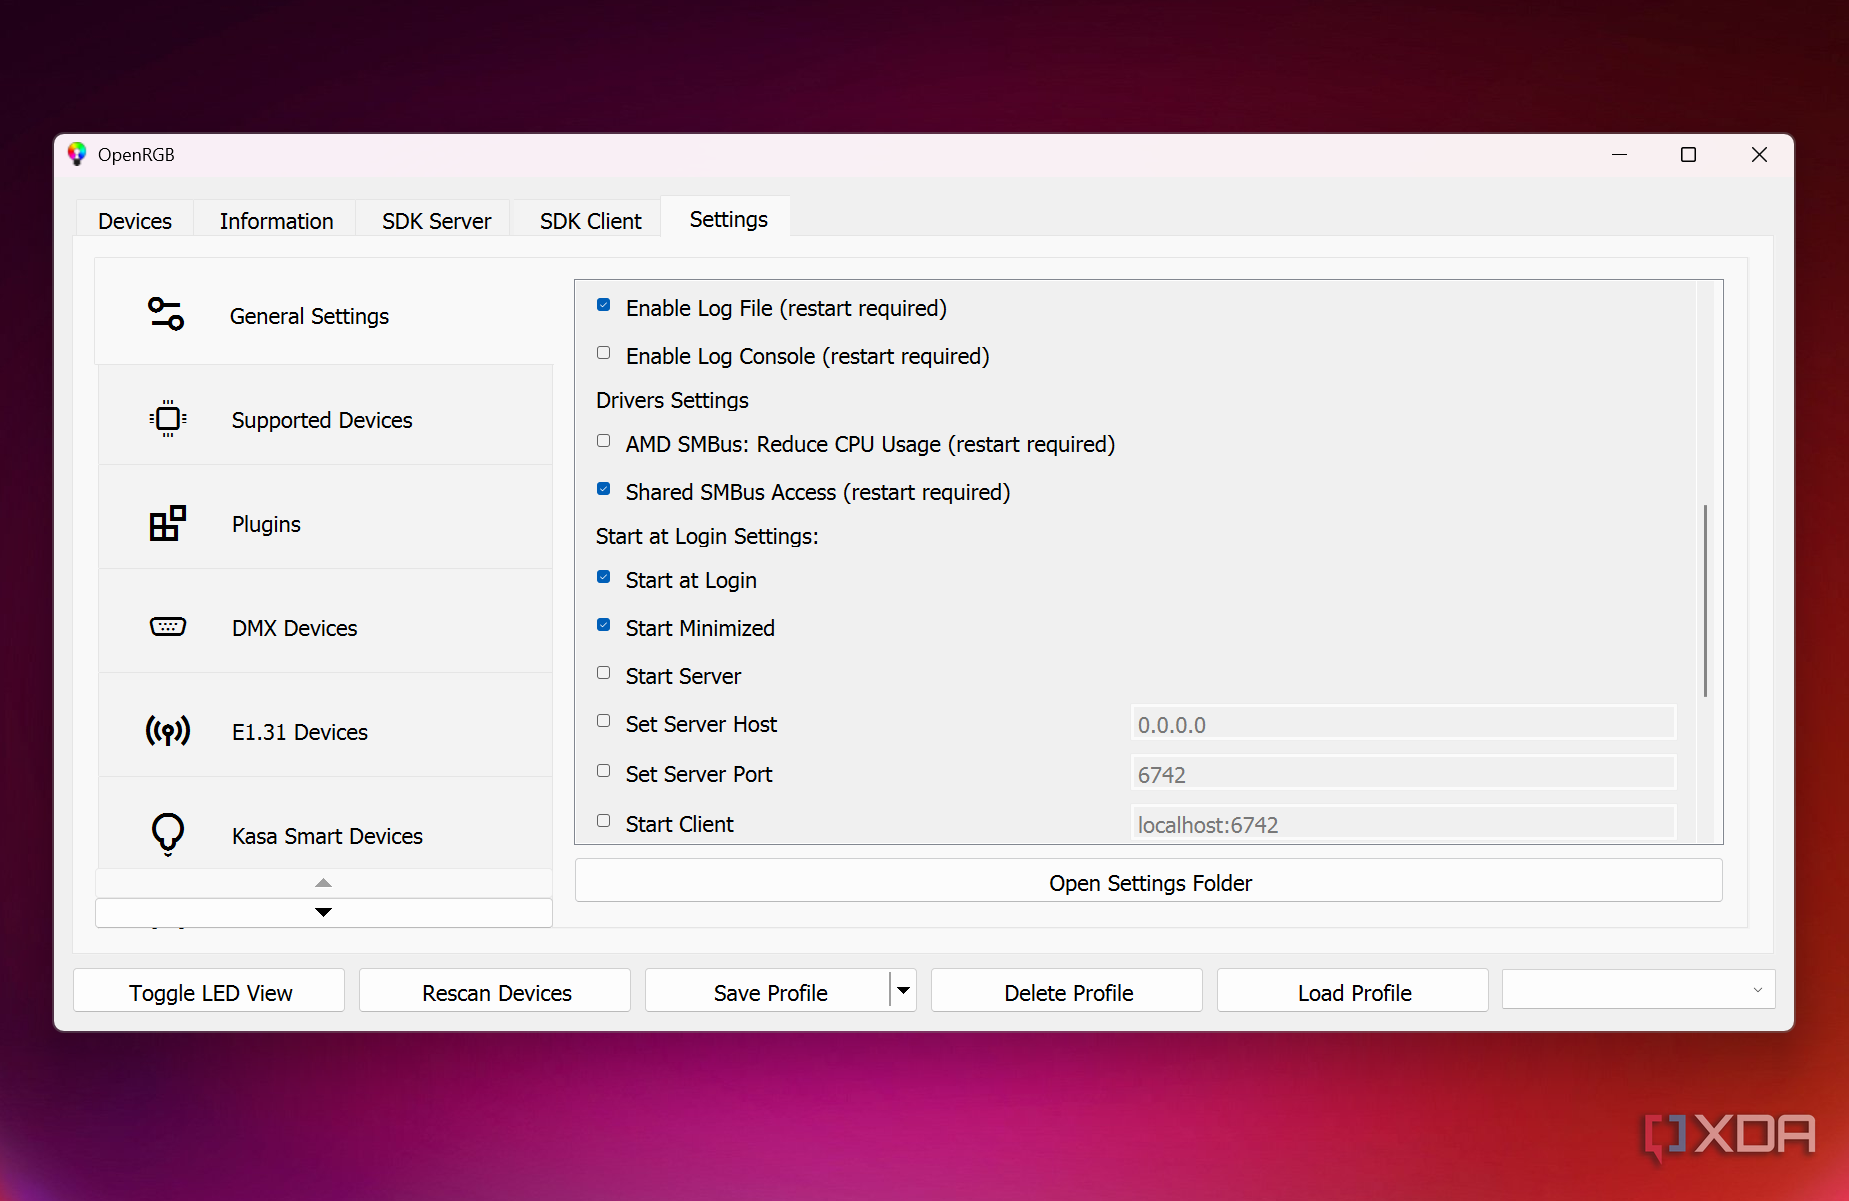Open the profile selection combo box
This screenshot has width=1849, height=1201.
pos(1638,990)
